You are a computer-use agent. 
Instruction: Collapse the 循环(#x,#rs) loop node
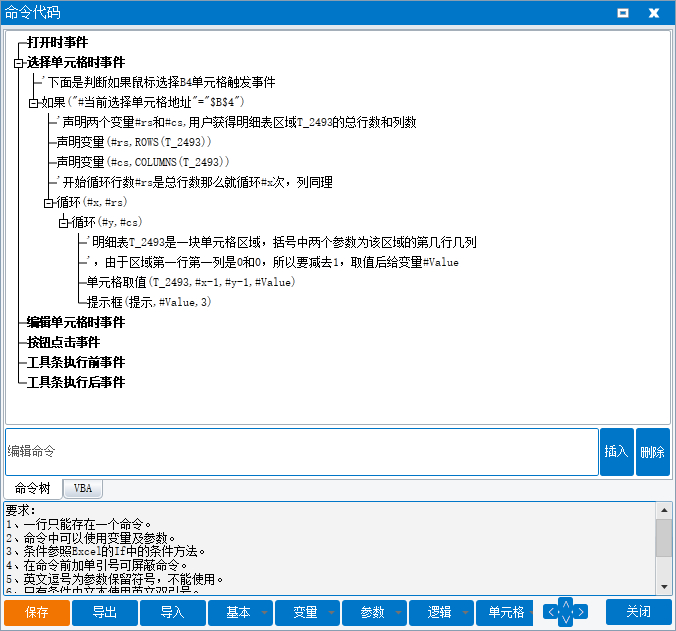point(47,203)
